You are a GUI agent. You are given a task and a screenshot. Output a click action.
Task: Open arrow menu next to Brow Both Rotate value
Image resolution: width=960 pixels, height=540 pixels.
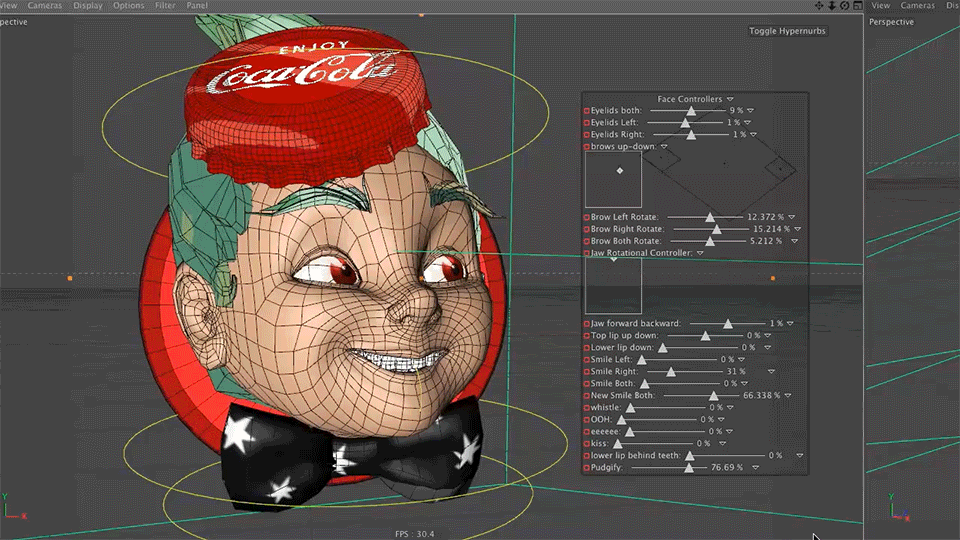click(795, 241)
